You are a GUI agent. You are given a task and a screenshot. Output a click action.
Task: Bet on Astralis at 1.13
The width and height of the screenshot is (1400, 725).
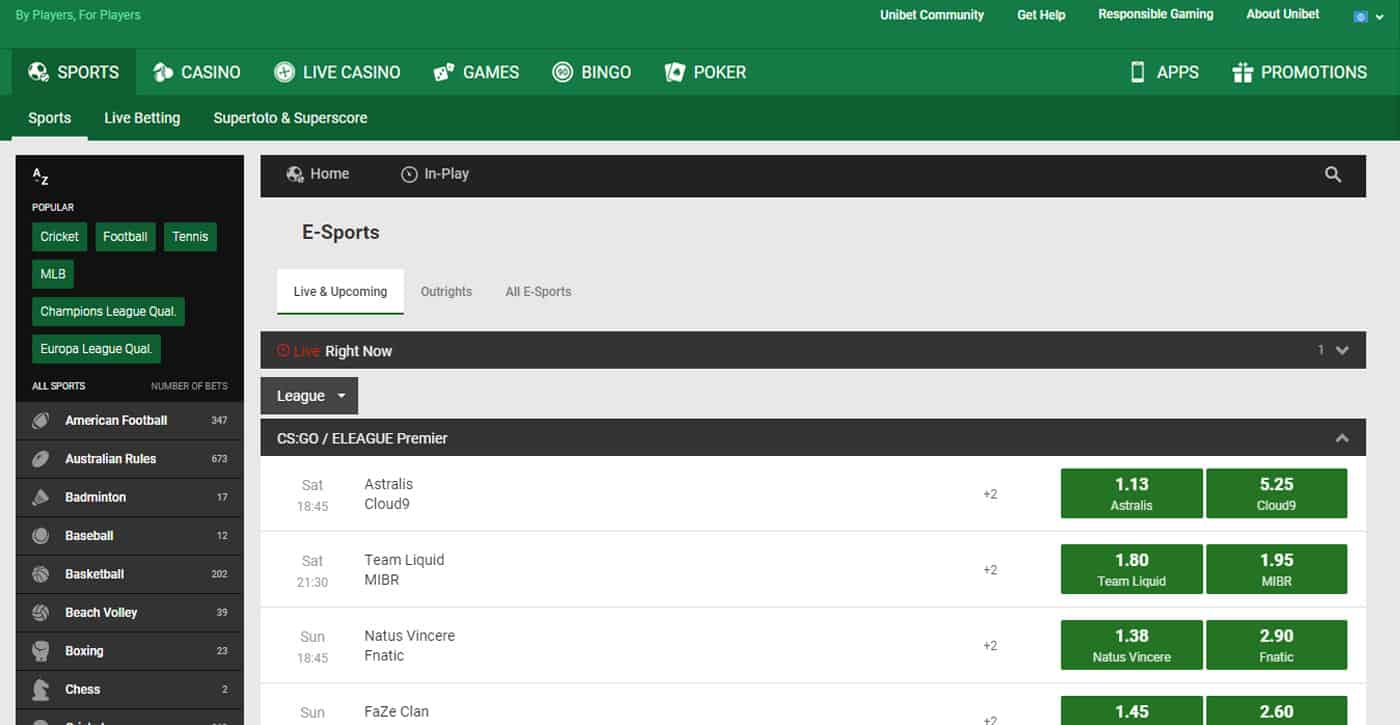tap(1131, 494)
